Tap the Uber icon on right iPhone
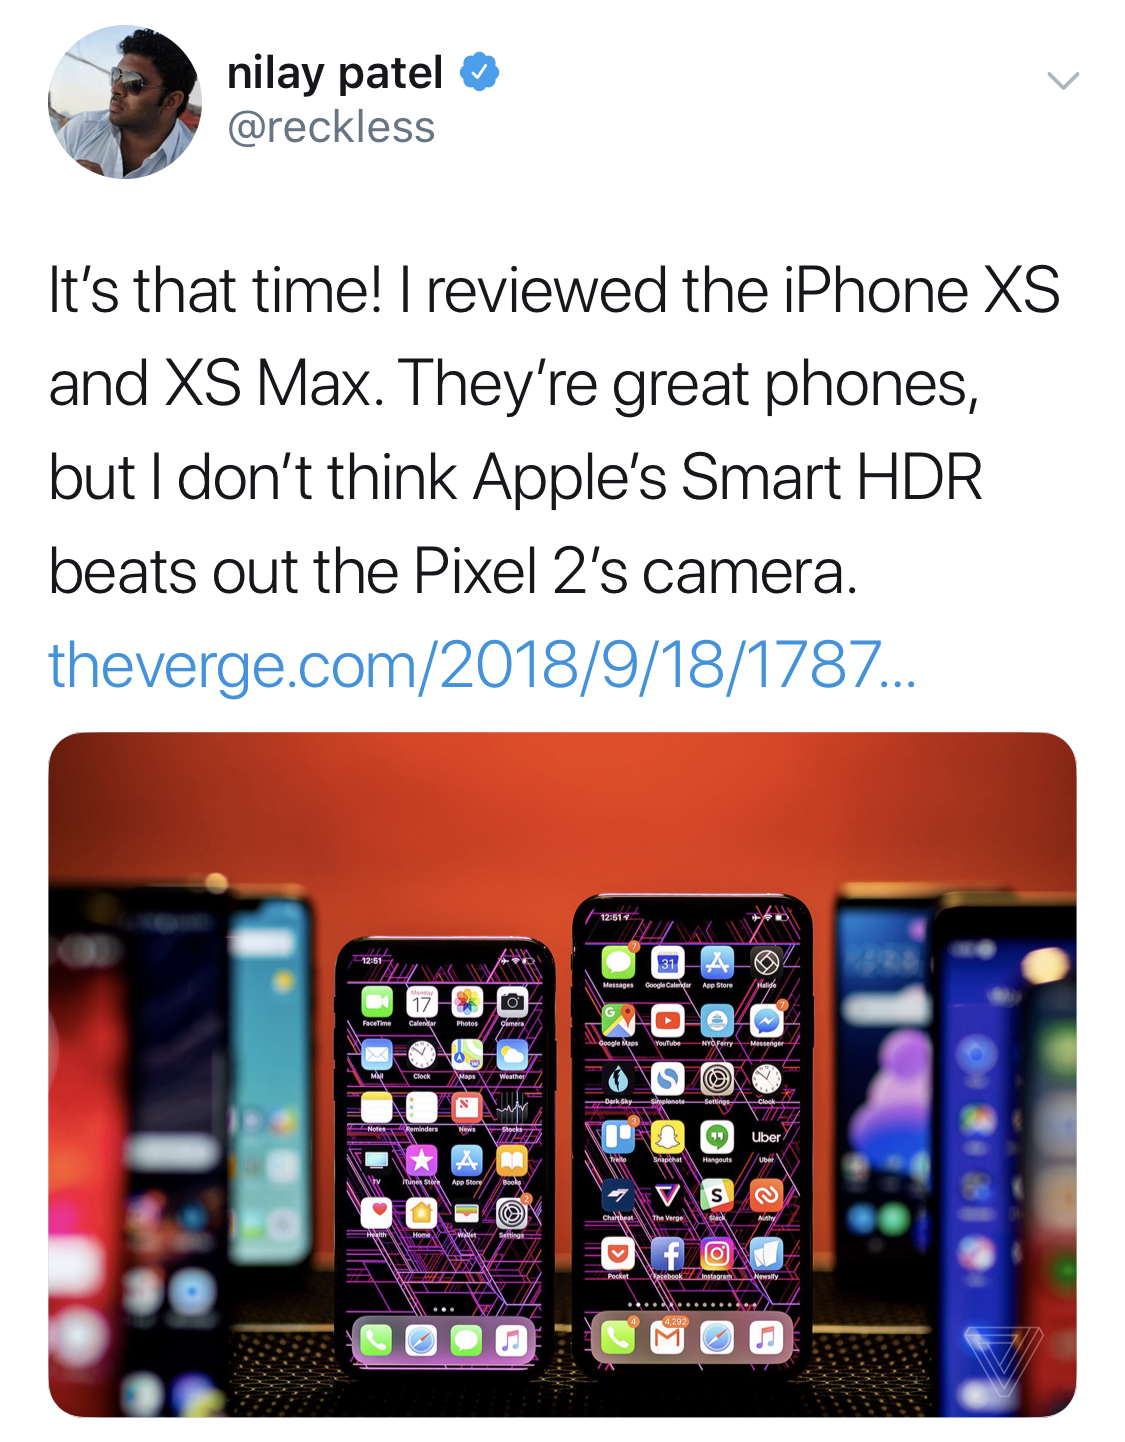 (x=766, y=1137)
